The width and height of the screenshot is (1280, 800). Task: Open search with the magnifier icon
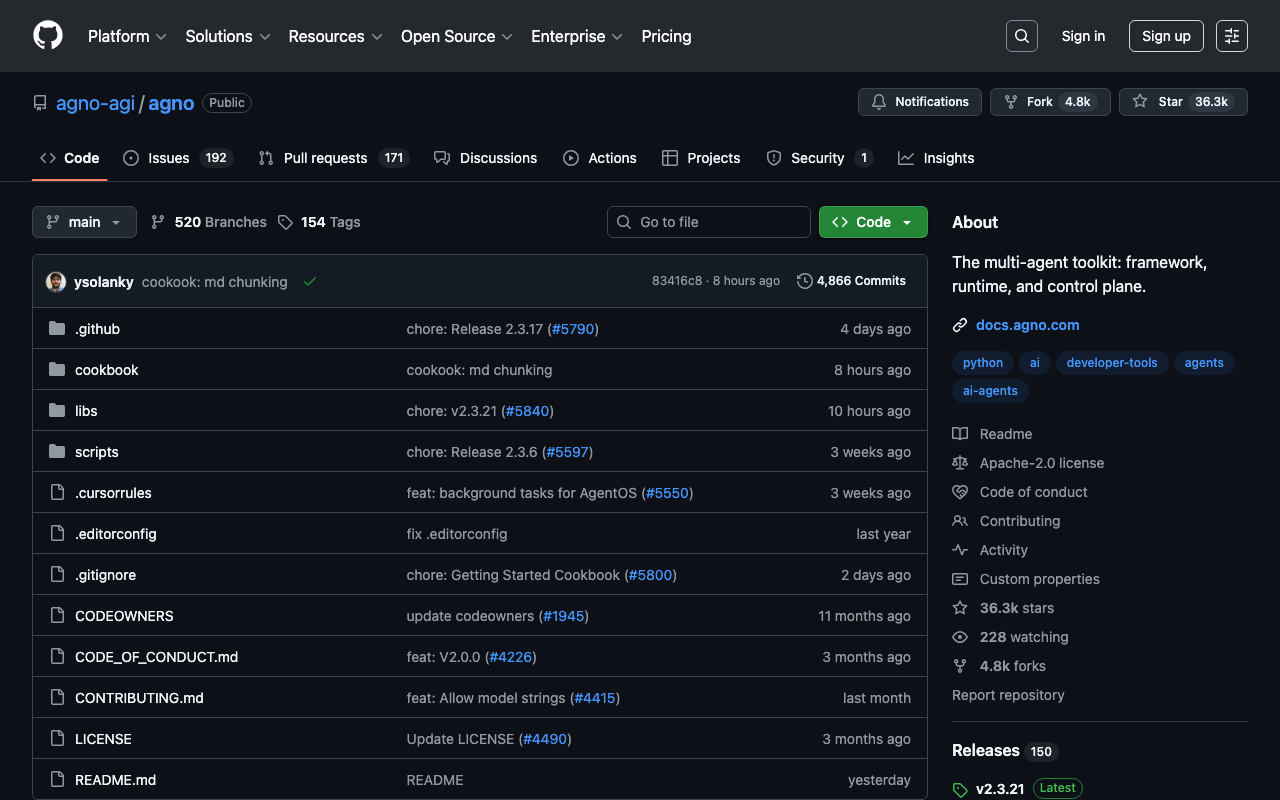(x=1021, y=36)
